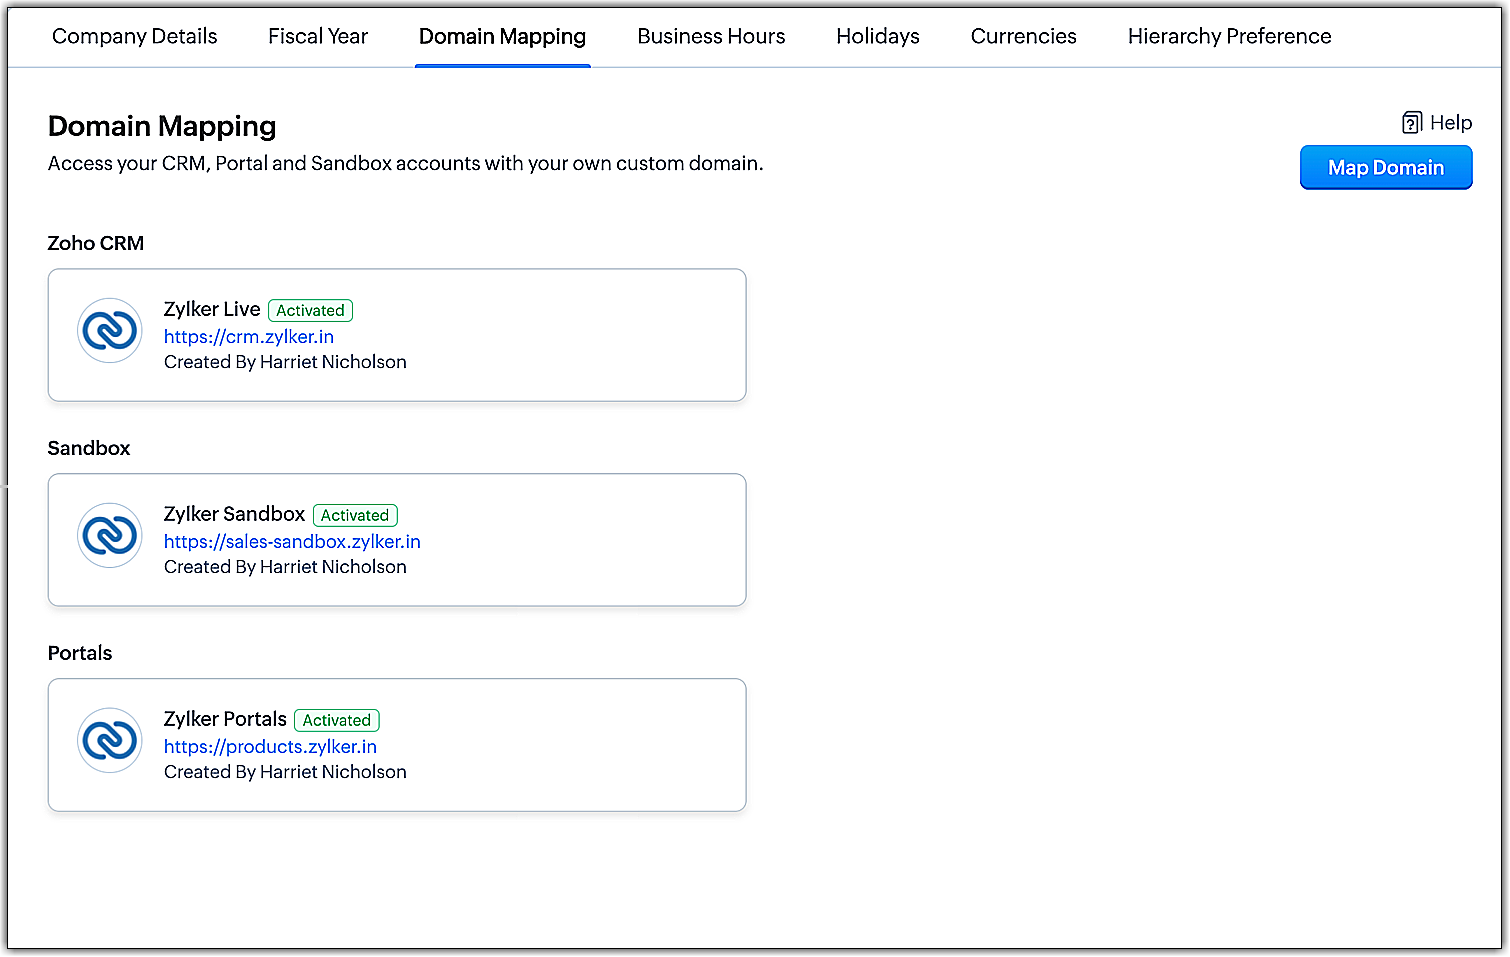Image resolution: width=1510 pixels, height=957 pixels.
Task: Switch to the Fiscal Year tab
Action: click(x=318, y=37)
